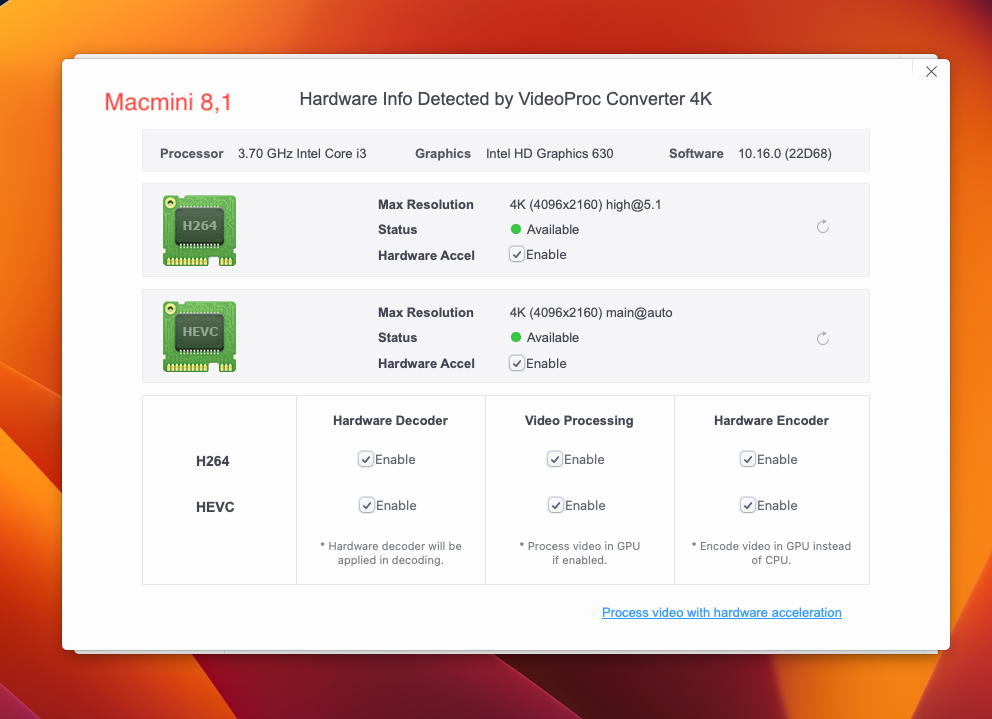The image size is (992, 719).
Task: Click '4K (4096x2160) high@5.1' resolution value
Action: pos(585,204)
